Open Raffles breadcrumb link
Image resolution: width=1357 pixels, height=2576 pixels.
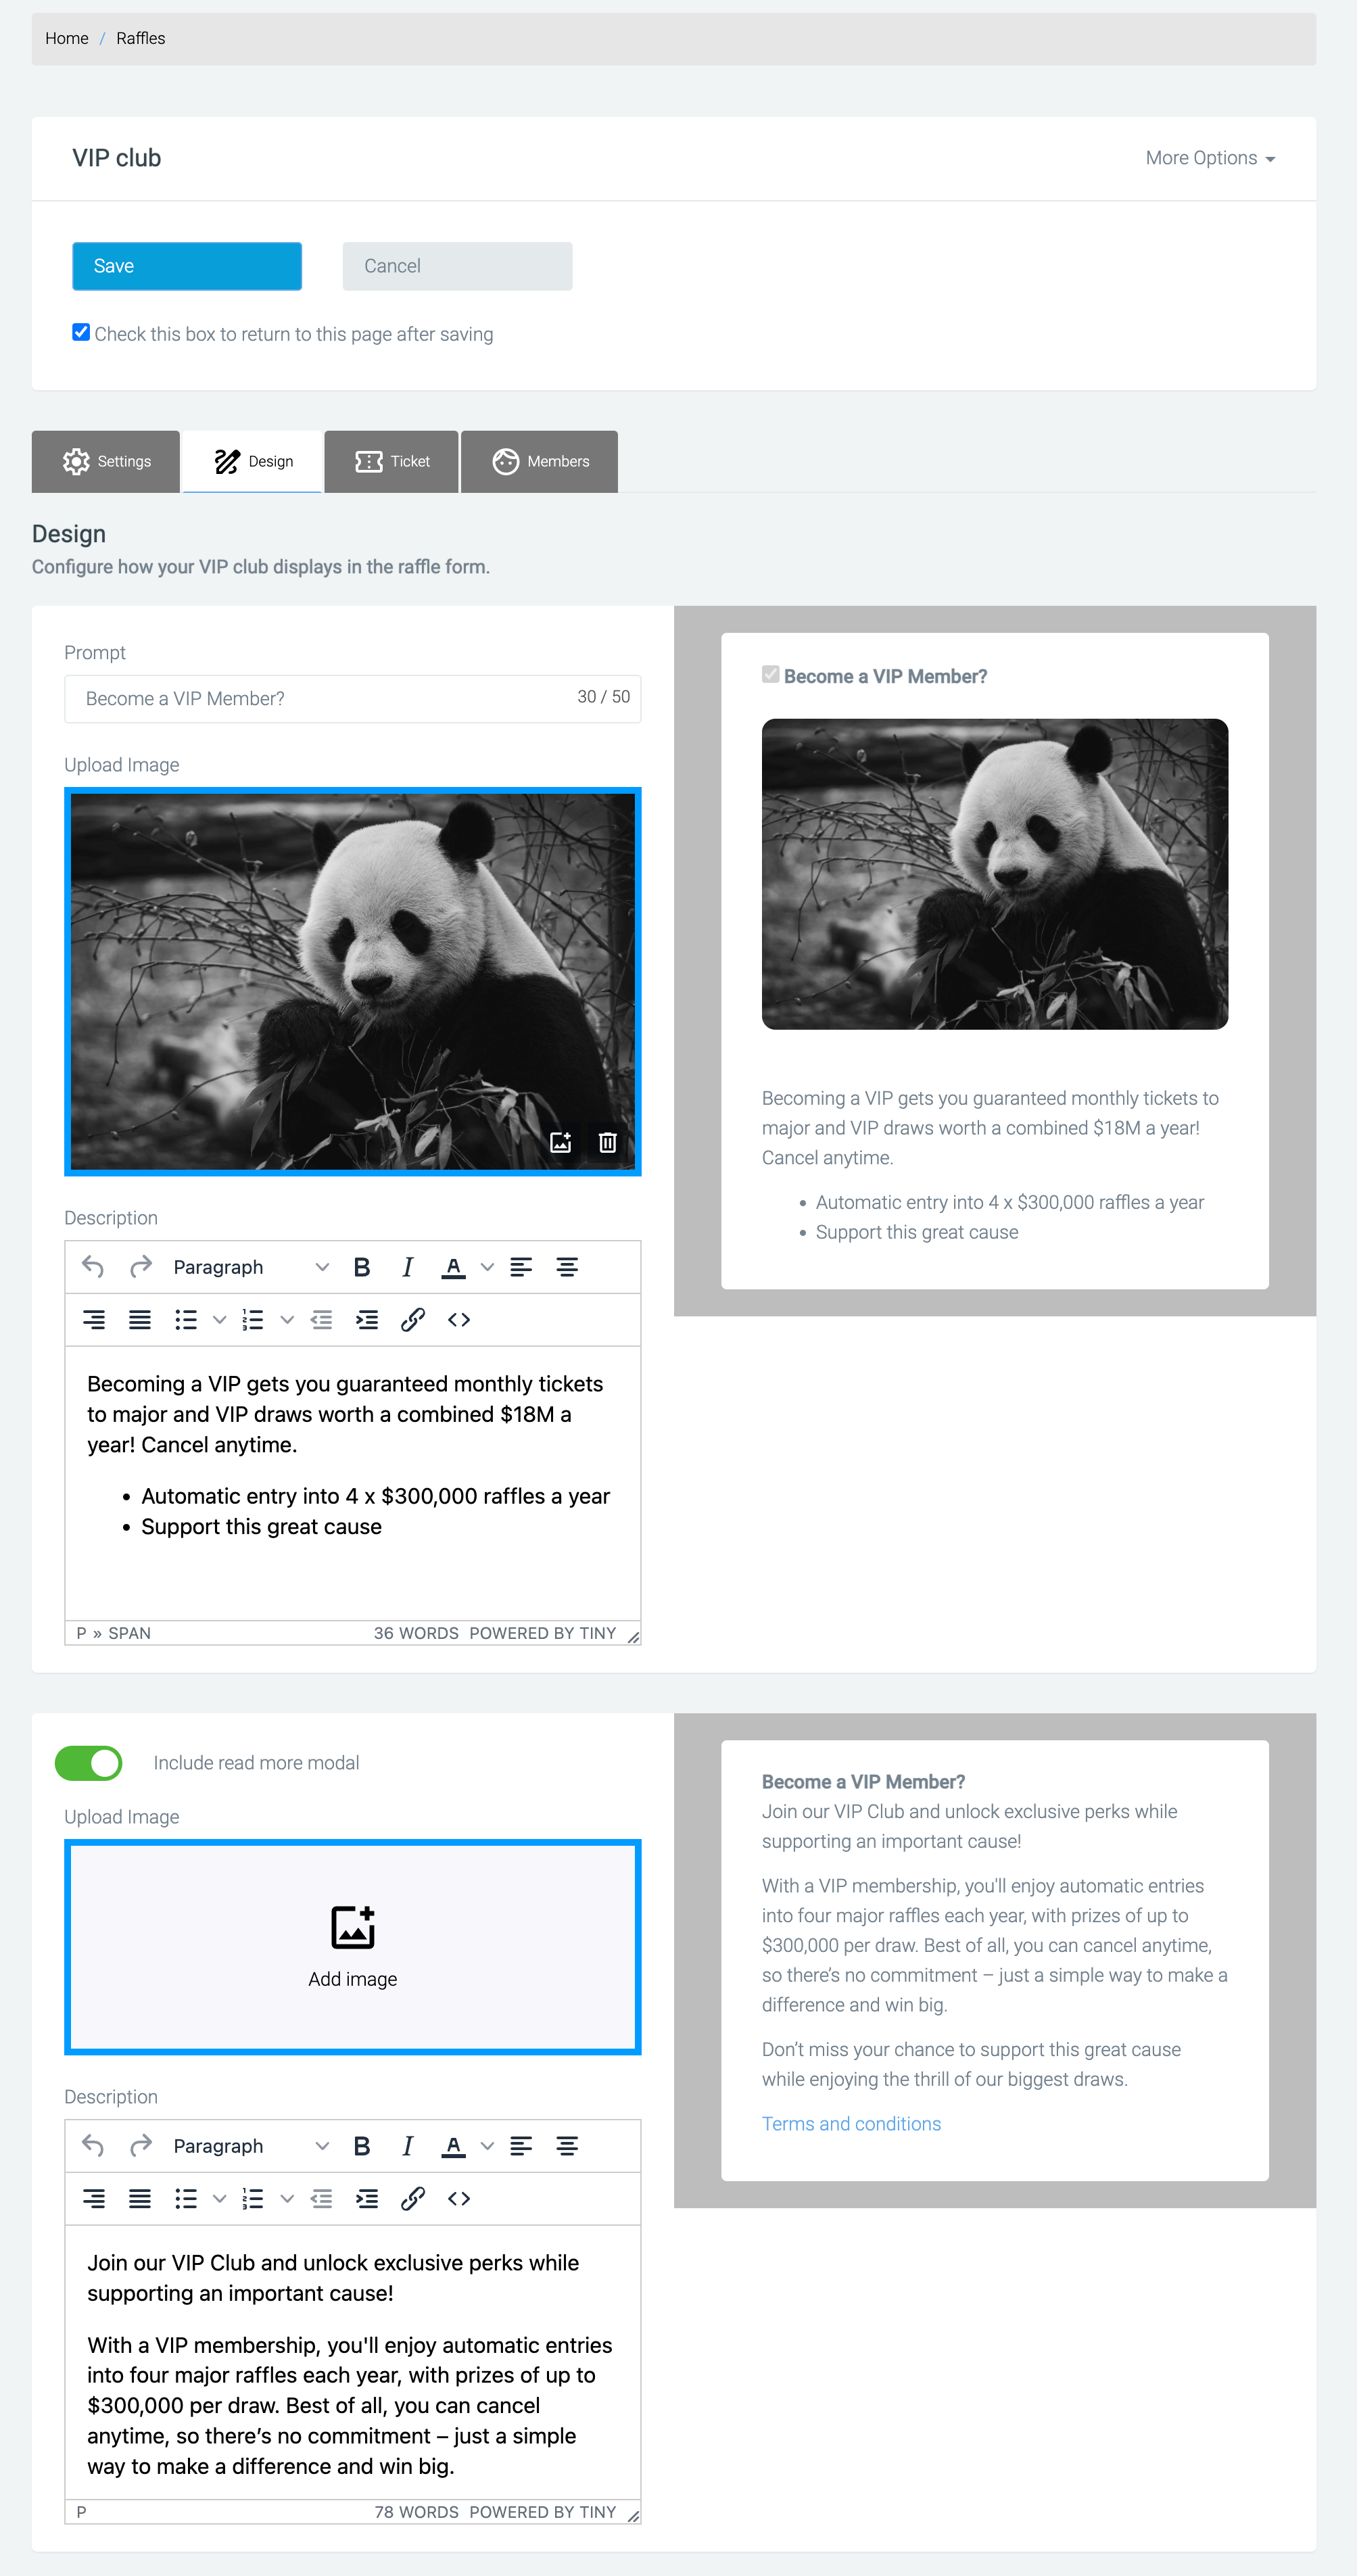click(x=141, y=38)
